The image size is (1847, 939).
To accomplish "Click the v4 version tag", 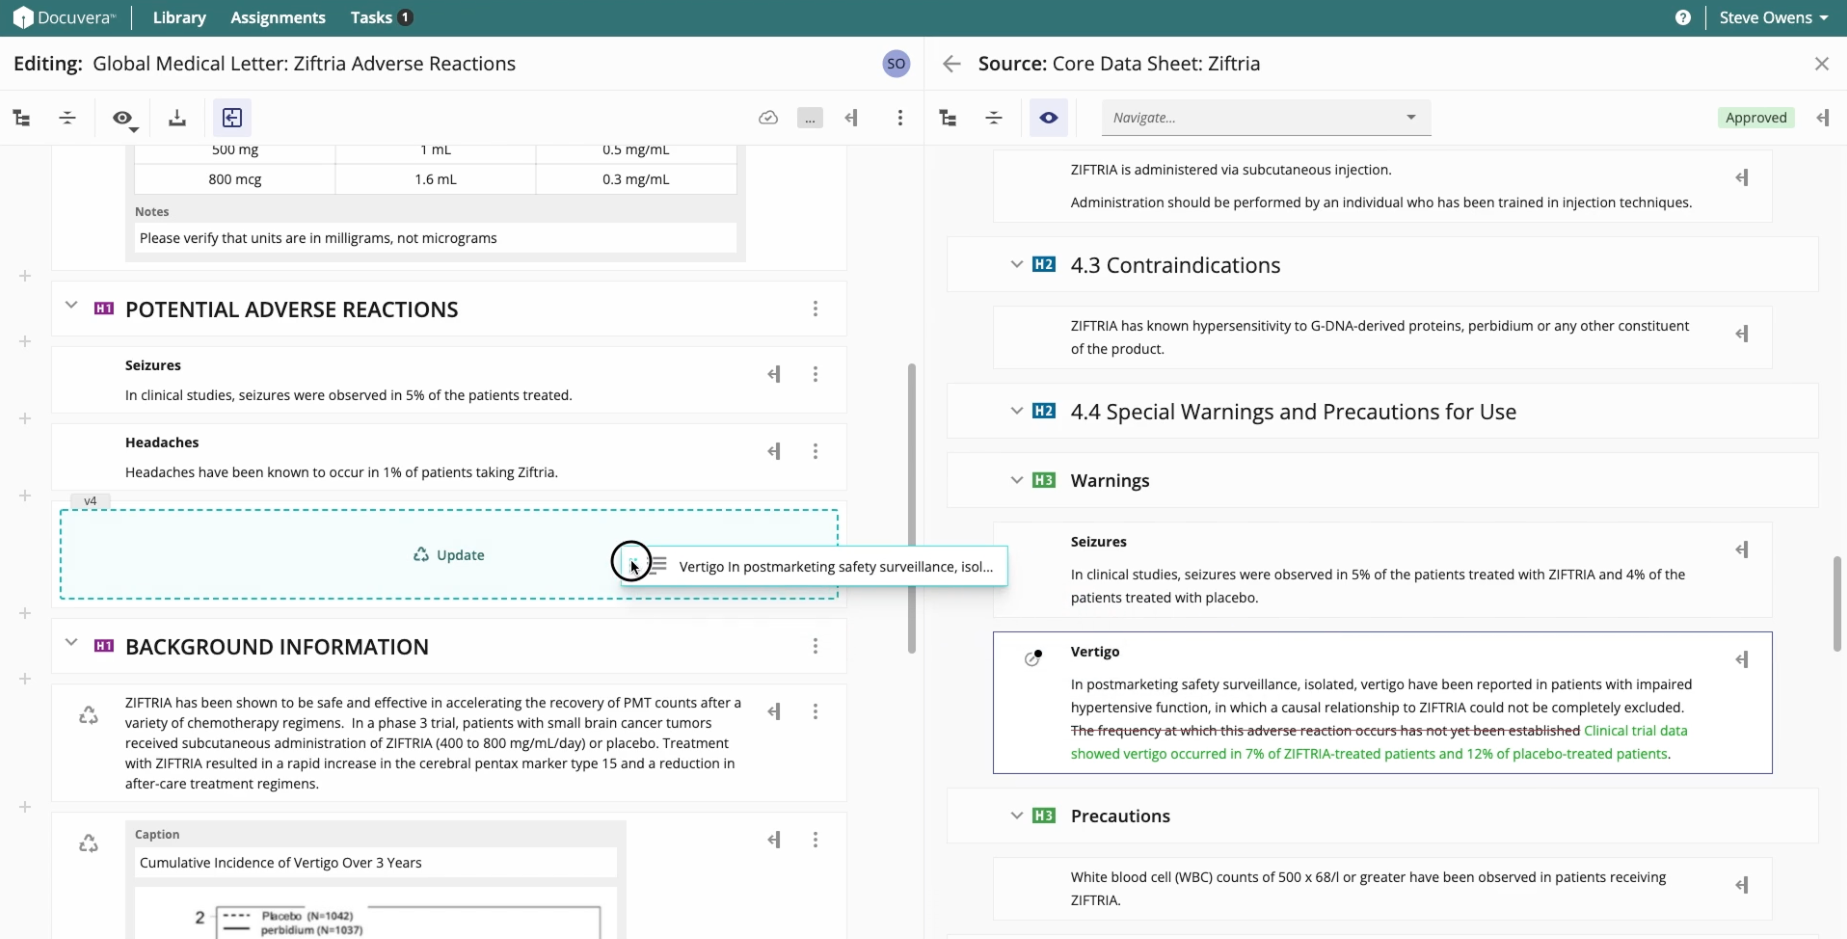I will (90, 501).
